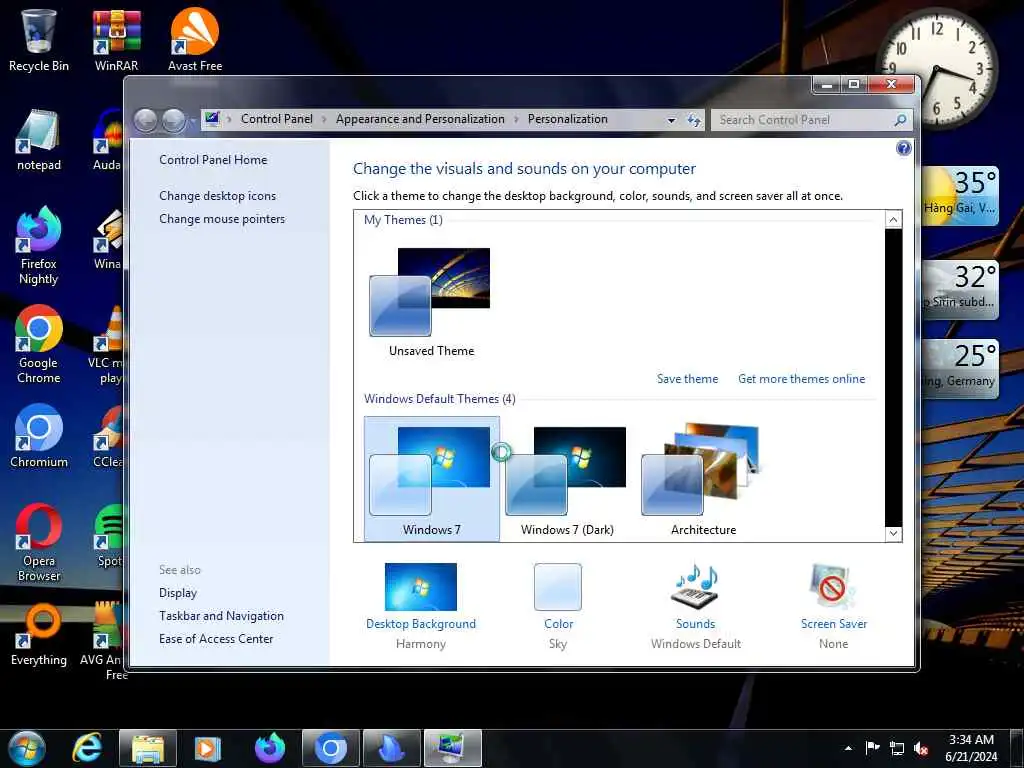
Task: Open Change mouse pointers link
Action: pos(222,219)
